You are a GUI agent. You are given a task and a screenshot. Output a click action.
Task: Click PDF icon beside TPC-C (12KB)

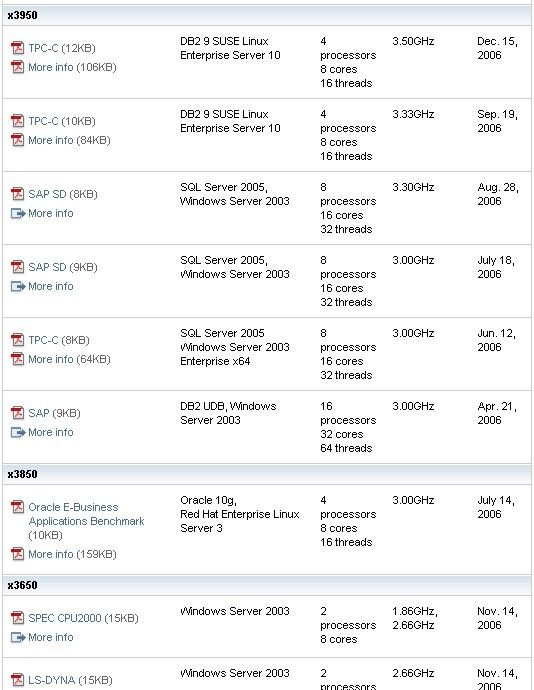pos(18,48)
